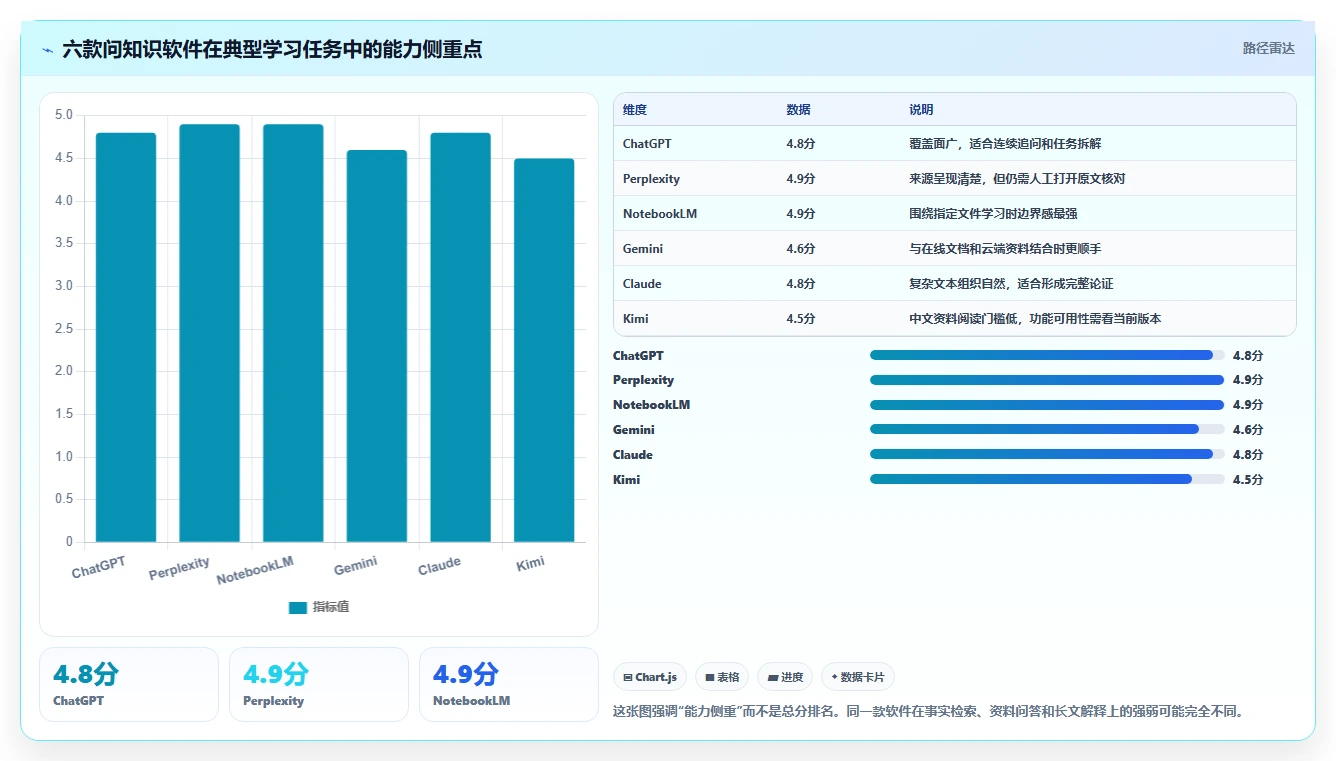The image size is (1336, 761).
Task: Click the chart title 六款问知识软件
Action: (x=272, y=49)
